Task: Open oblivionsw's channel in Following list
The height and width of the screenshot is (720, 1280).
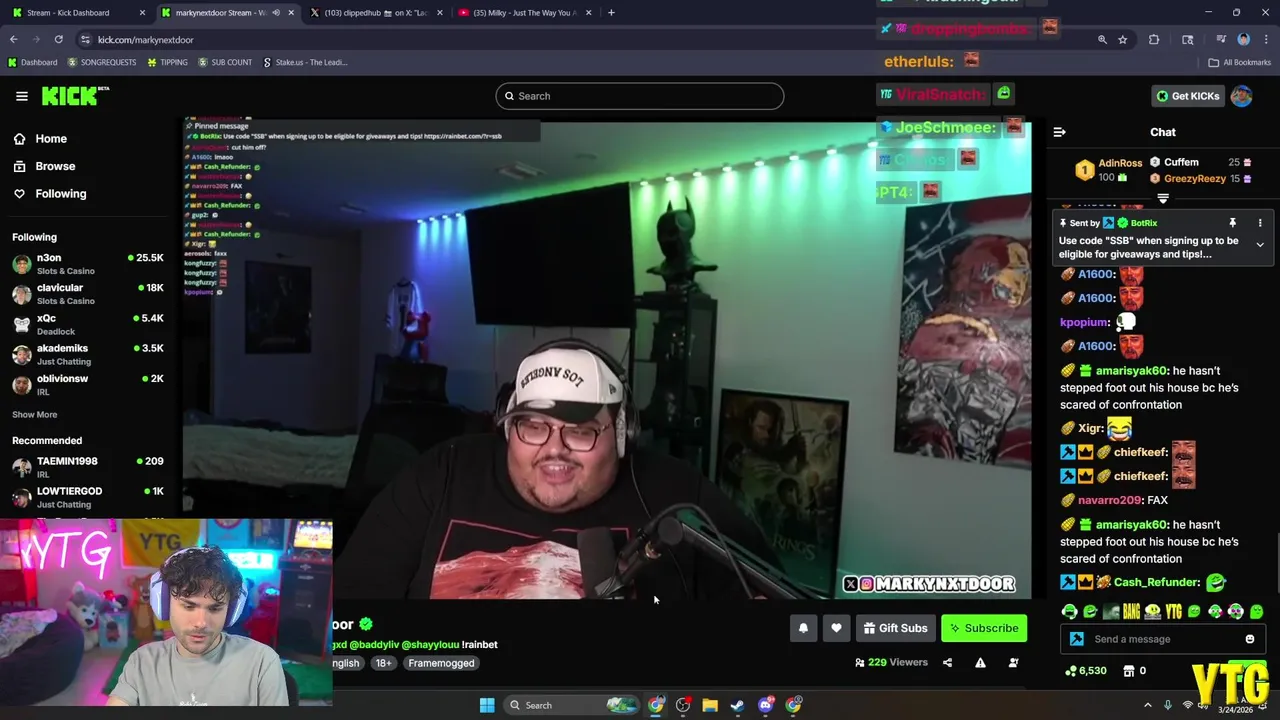Action: click(x=88, y=384)
